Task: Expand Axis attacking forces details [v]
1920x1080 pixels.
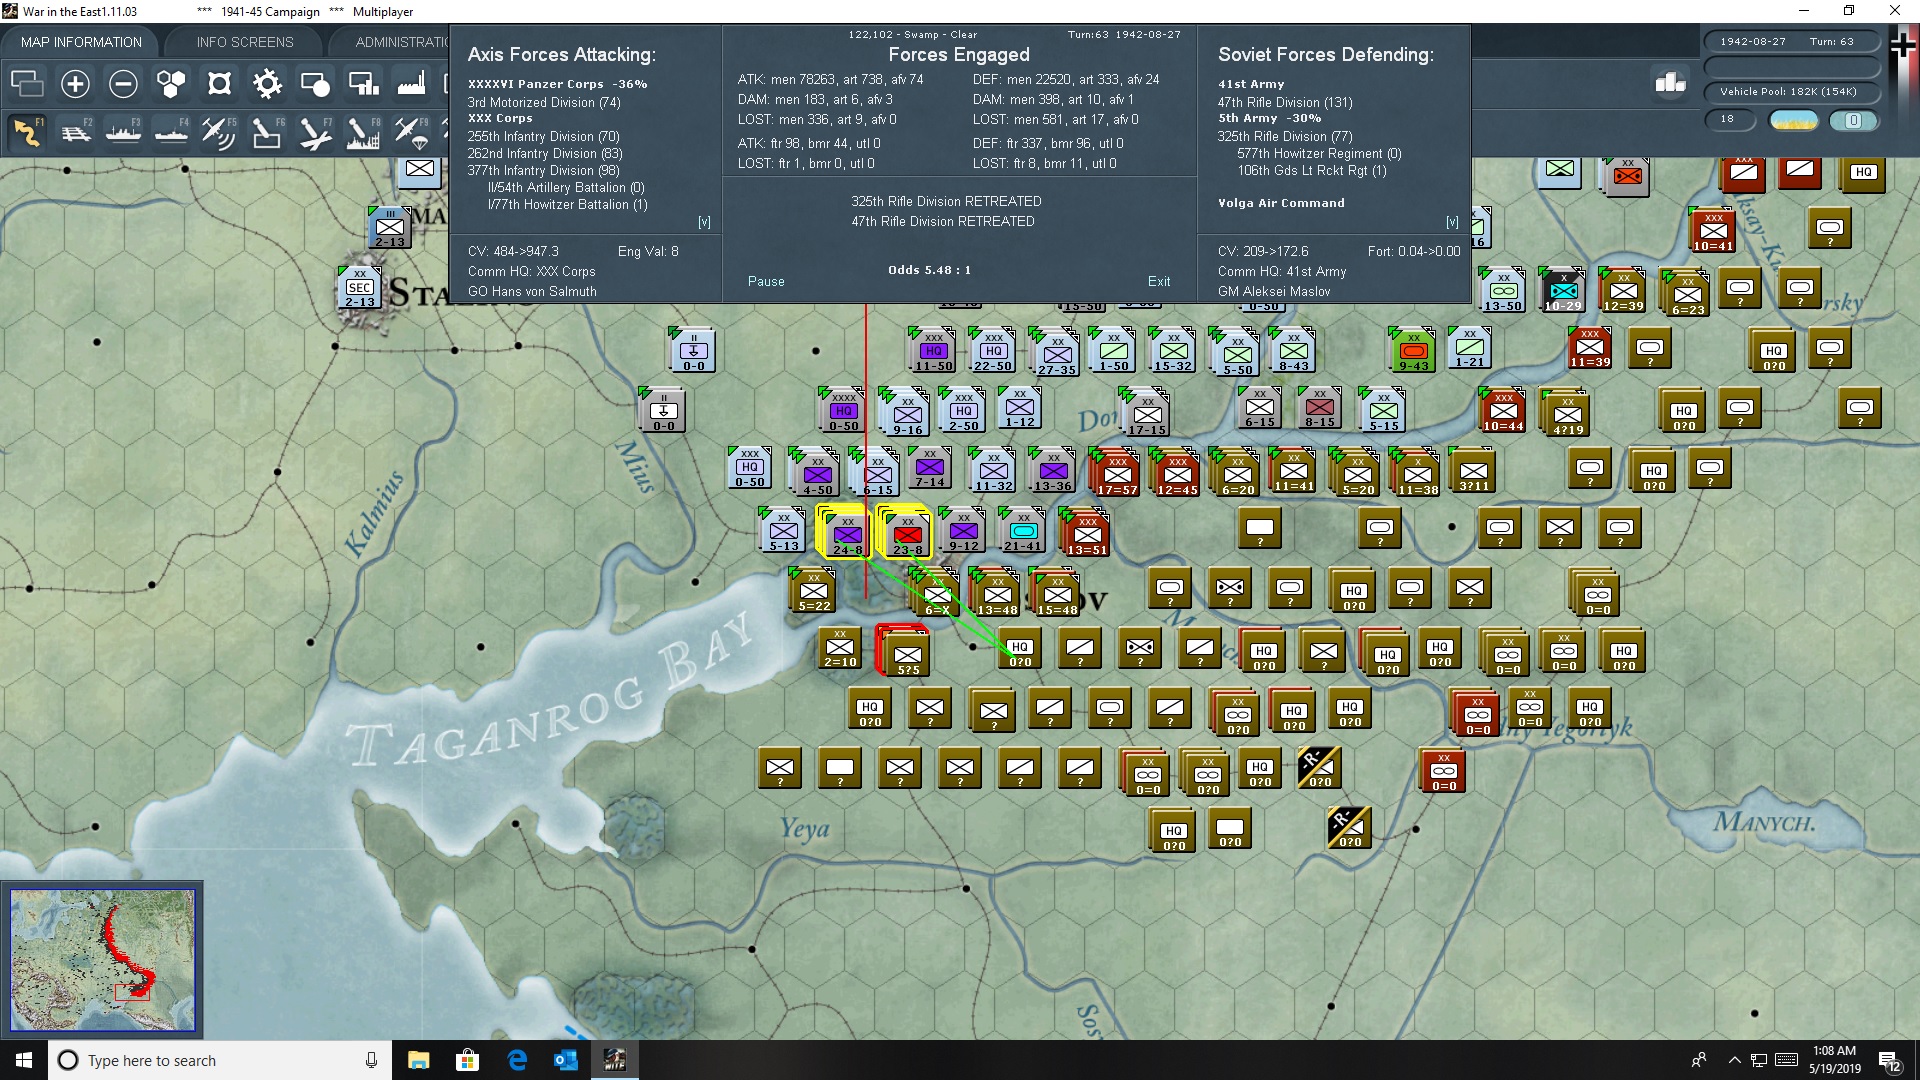Action: pyautogui.click(x=704, y=222)
